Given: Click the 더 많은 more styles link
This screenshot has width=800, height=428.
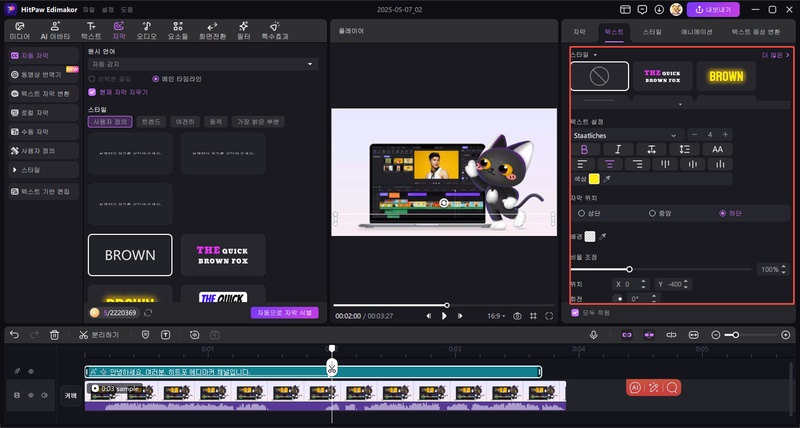Looking at the screenshot, I should (x=776, y=55).
